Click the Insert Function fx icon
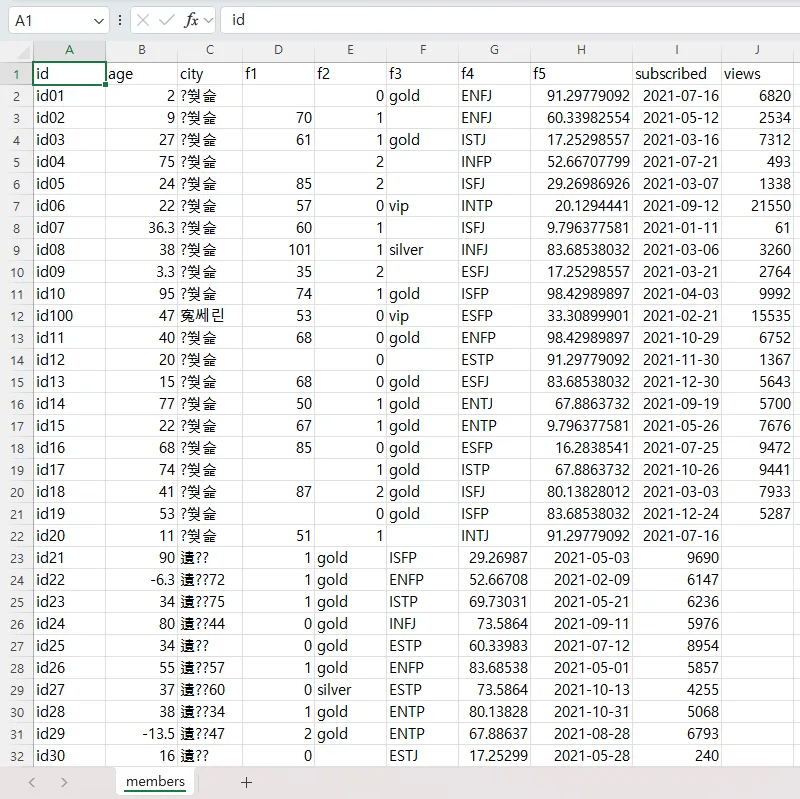The height and width of the screenshot is (799, 800). [x=190, y=20]
